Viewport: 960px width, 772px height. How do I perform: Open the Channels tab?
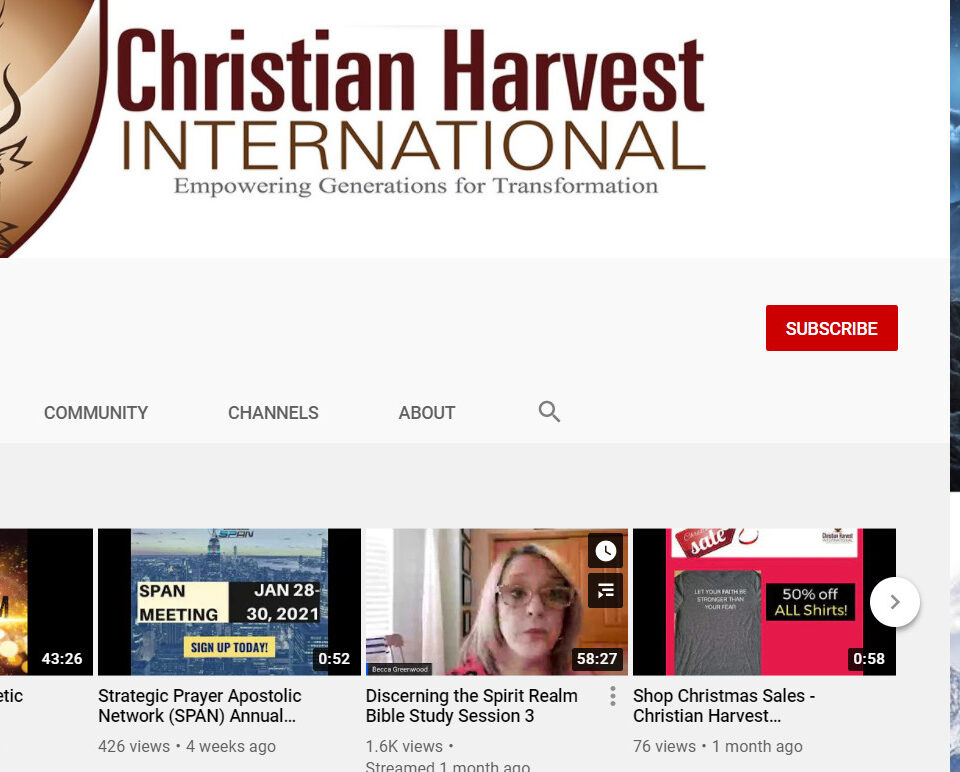point(273,413)
